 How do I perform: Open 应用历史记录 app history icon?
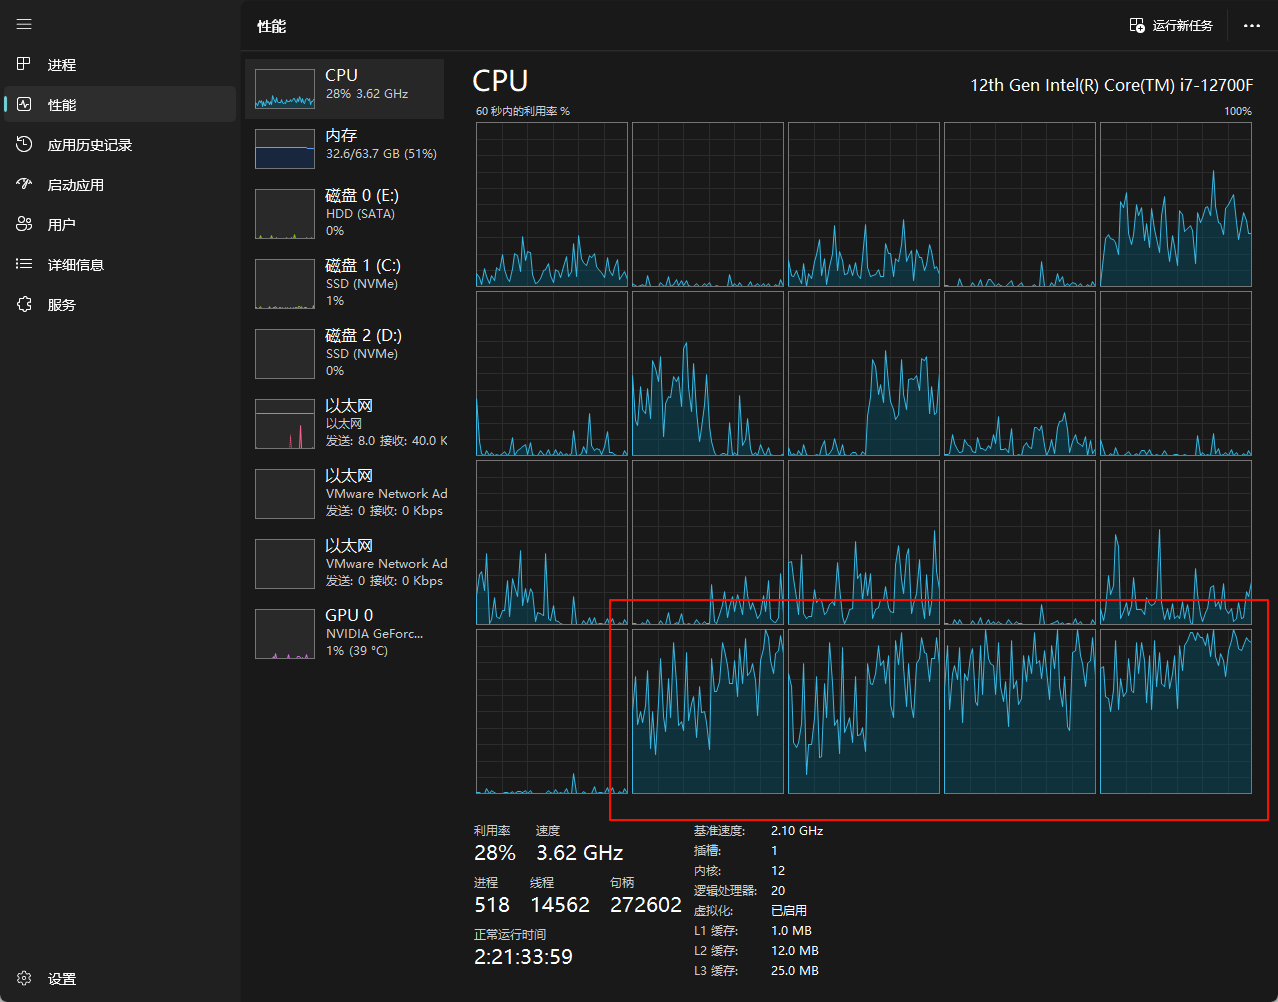(x=24, y=144)
